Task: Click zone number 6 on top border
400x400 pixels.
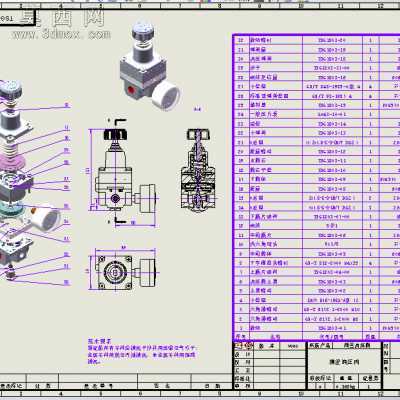Action: tap(139, 6)
